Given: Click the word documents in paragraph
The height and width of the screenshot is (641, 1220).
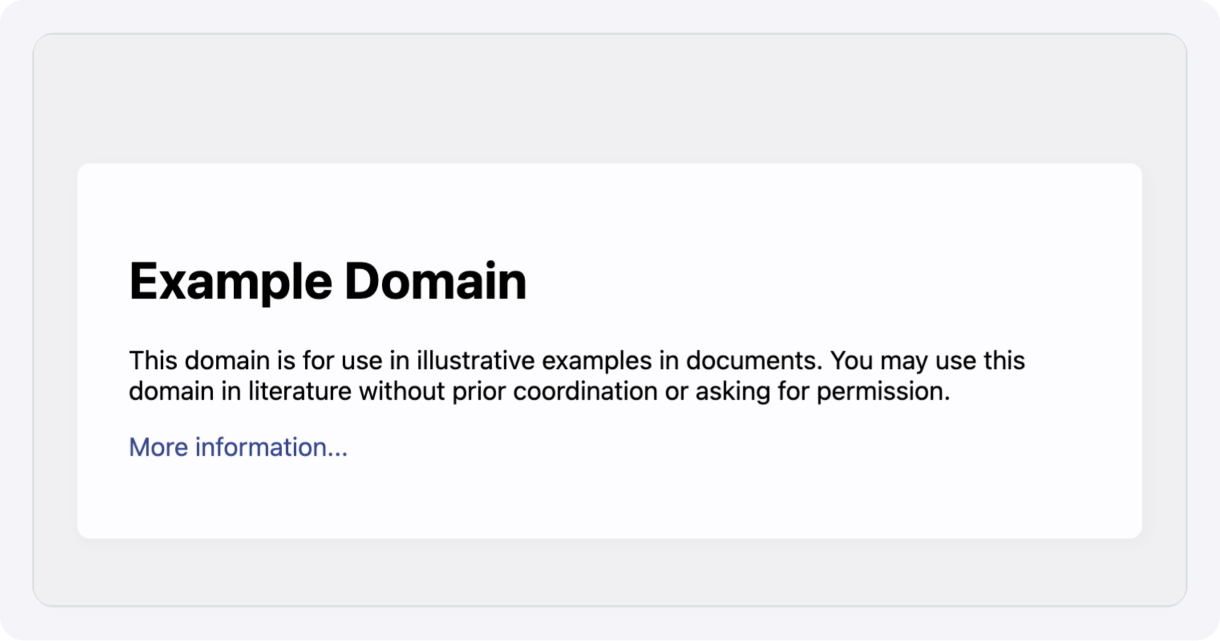Looking at the screenshot, I should (x=754, y=360).
